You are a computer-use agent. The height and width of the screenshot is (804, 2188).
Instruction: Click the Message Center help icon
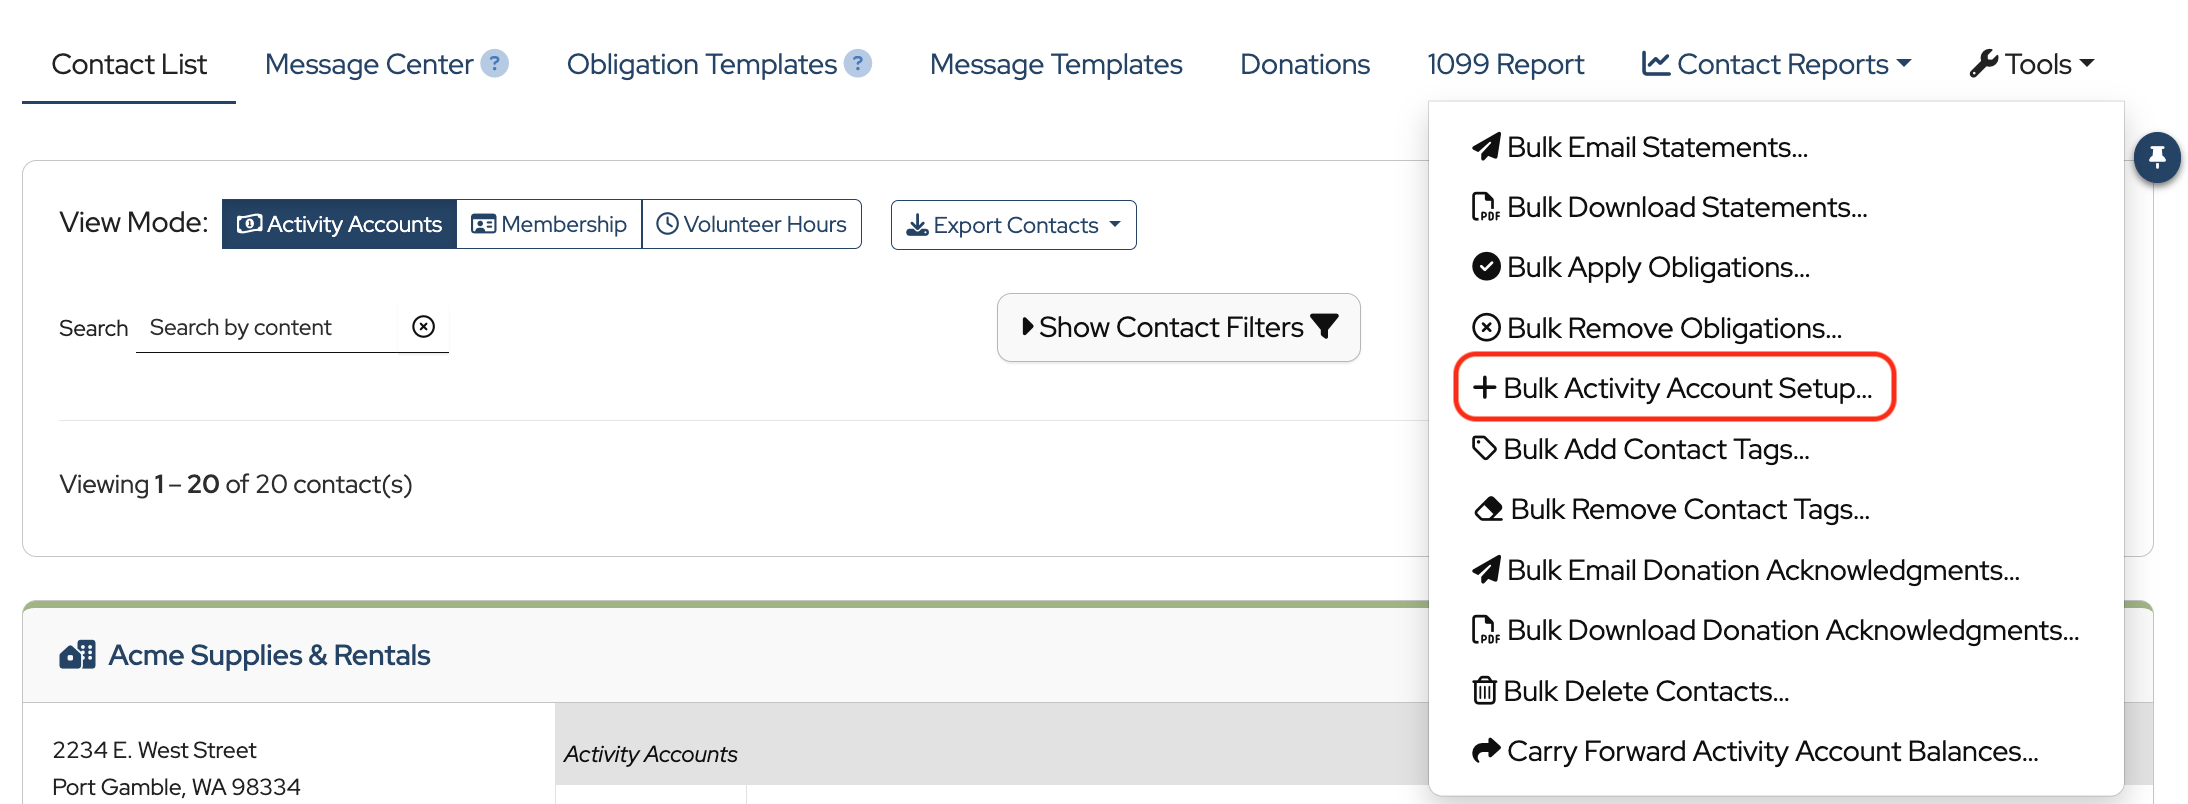pyautogui.click(x=494, y=64)
